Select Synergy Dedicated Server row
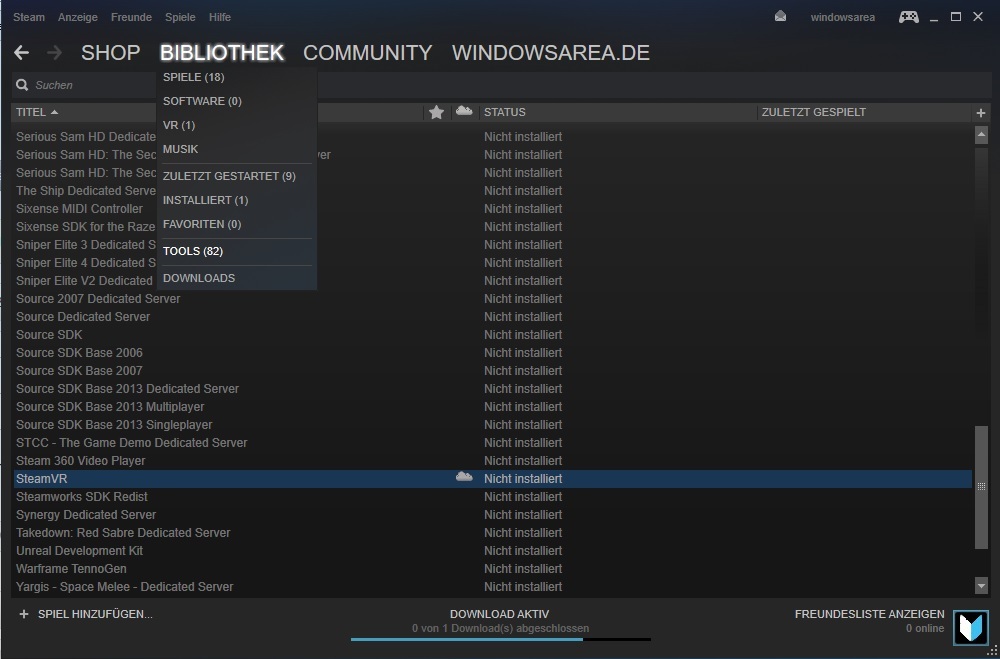The image size is (1000, 659). pyautogui.click(x=492, y=515)
